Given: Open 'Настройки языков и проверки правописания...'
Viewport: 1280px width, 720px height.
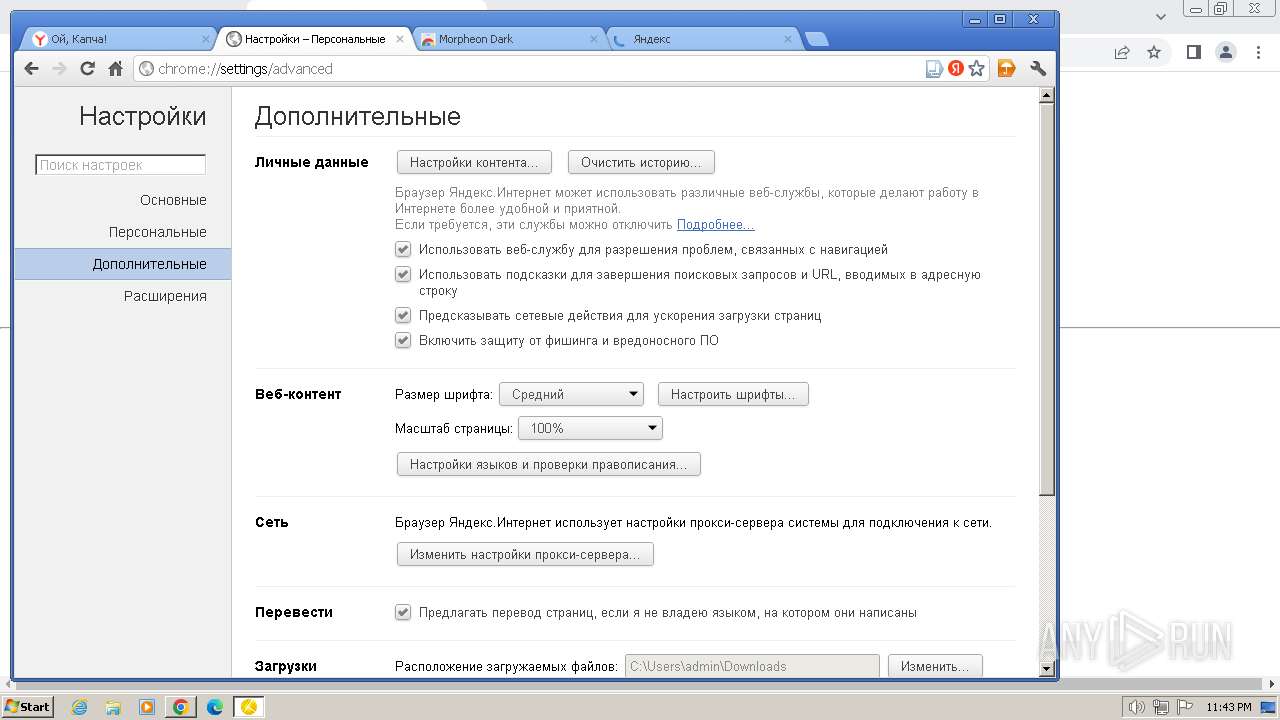Looking at the screenshot, I should [x=549, y=464].
